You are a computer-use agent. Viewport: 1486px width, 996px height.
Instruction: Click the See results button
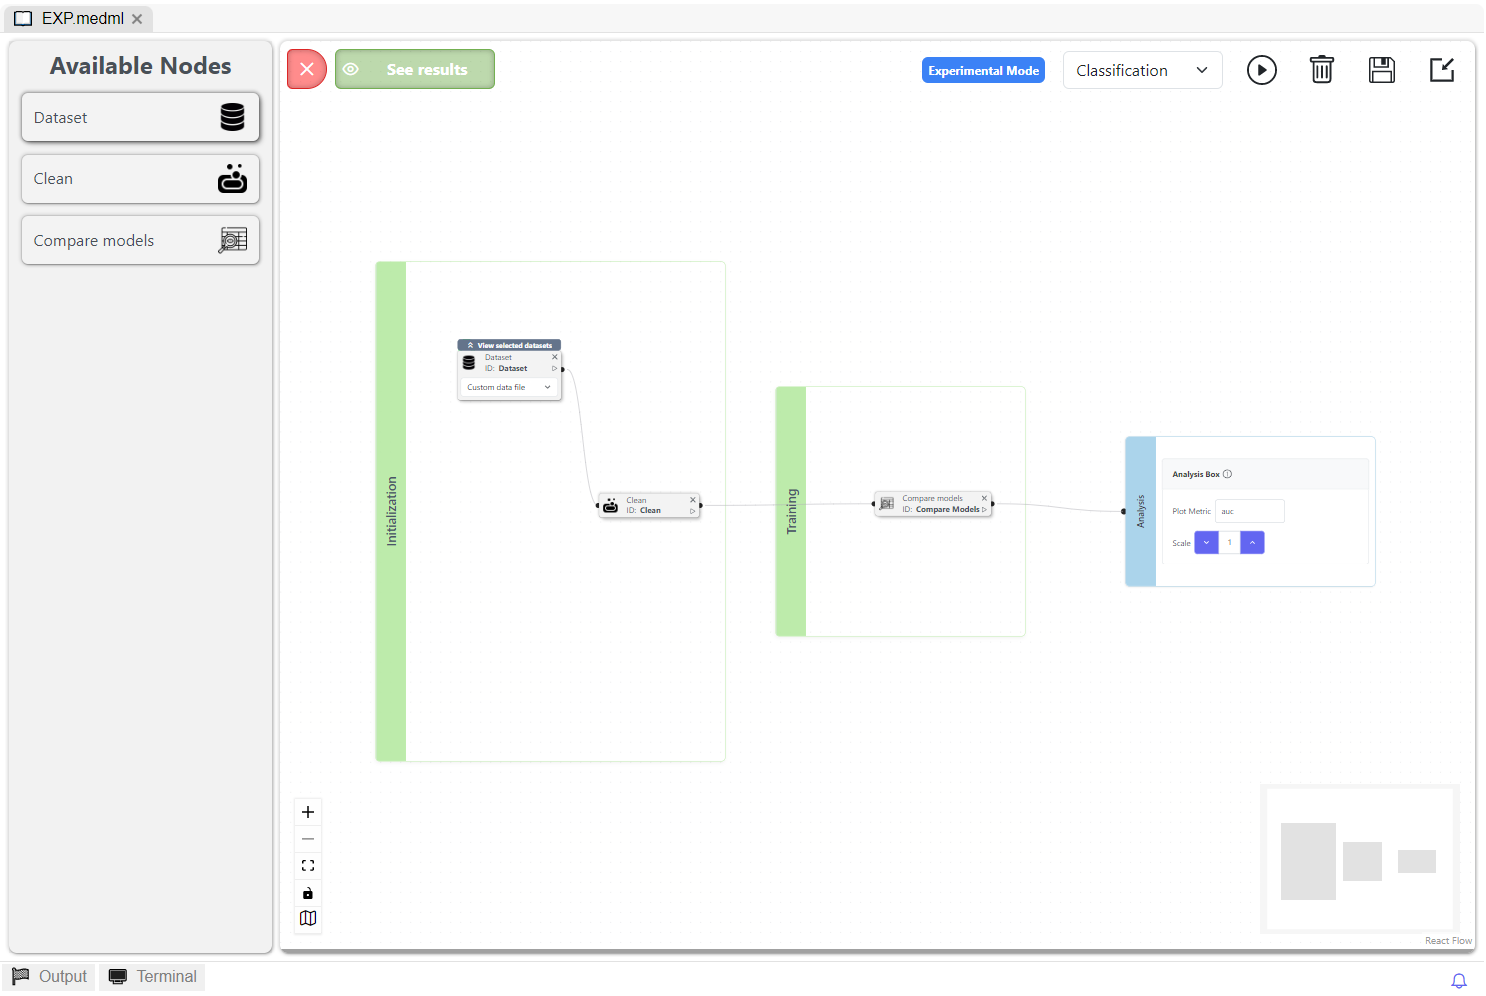[x=415, y=70]
